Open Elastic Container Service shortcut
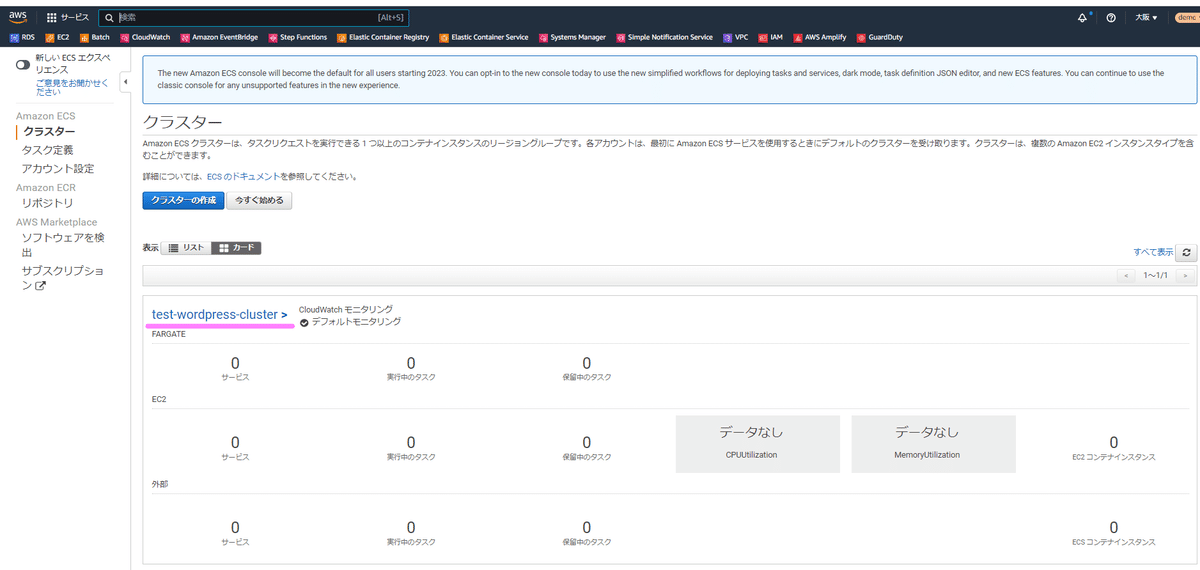Image resolution: width=1200 pixels, height=570 pixels. click(x=483, y=37)
